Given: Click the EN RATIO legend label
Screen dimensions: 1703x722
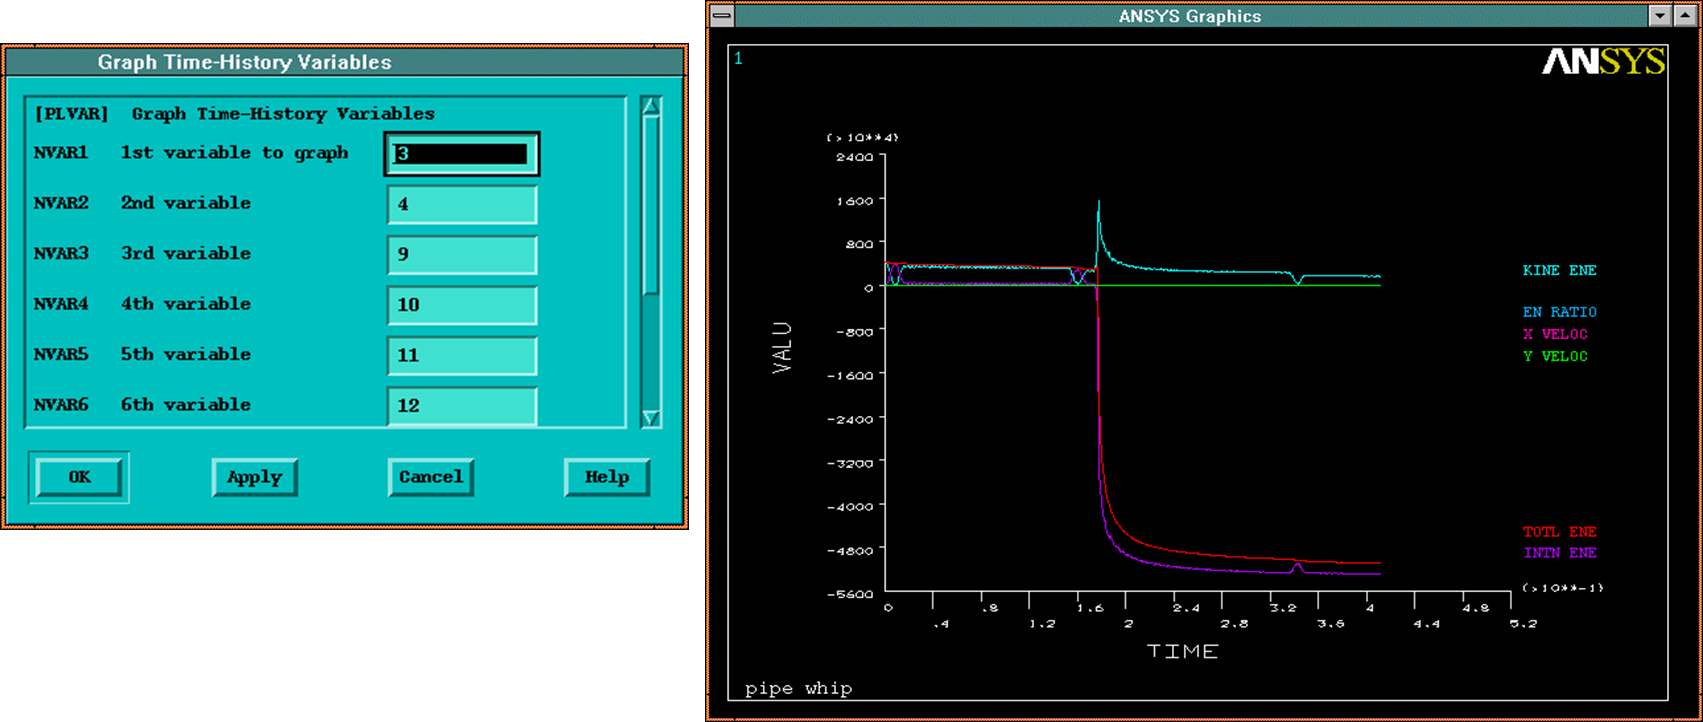Looking at the screenshot, I should tap(1559, 312).
